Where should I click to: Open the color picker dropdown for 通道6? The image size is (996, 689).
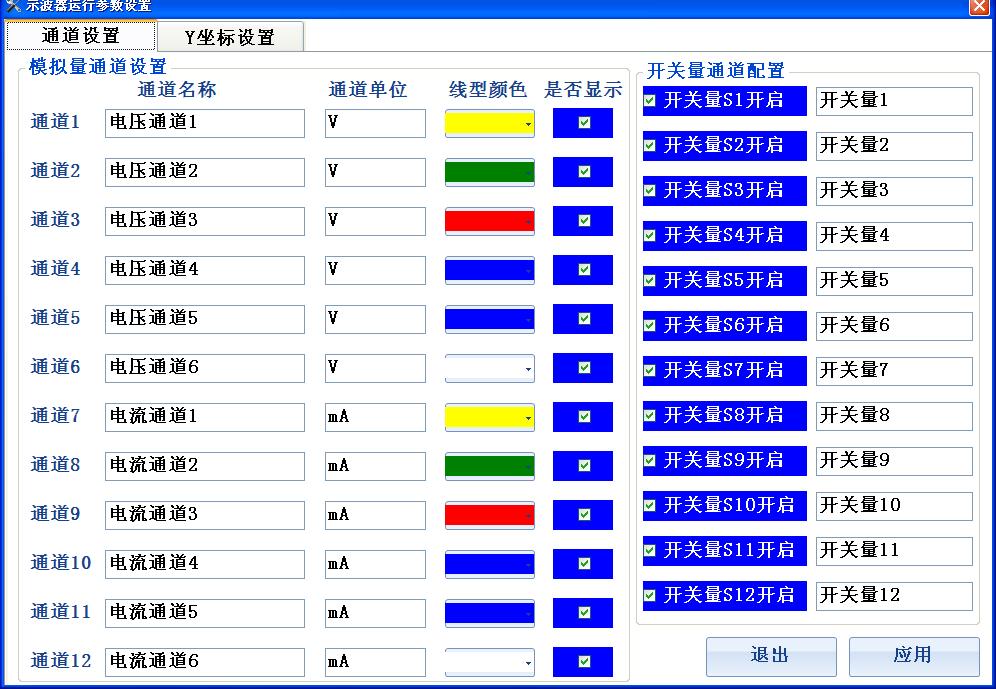(527, 367)
